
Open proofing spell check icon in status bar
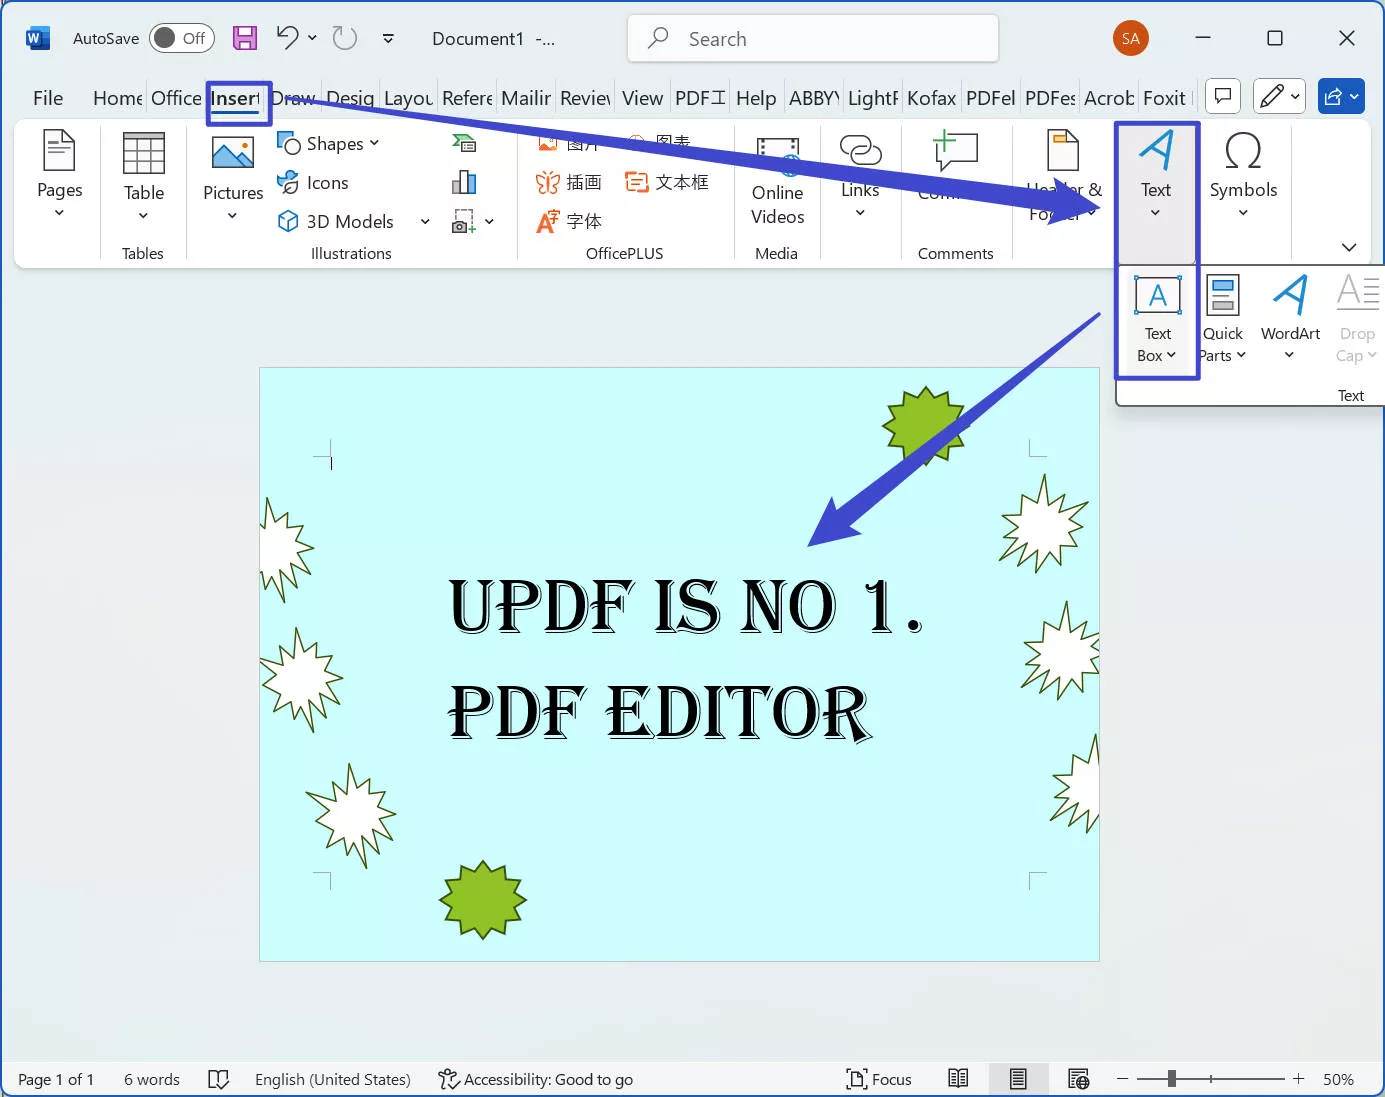pyautogui.click(x=218, y=1079)
